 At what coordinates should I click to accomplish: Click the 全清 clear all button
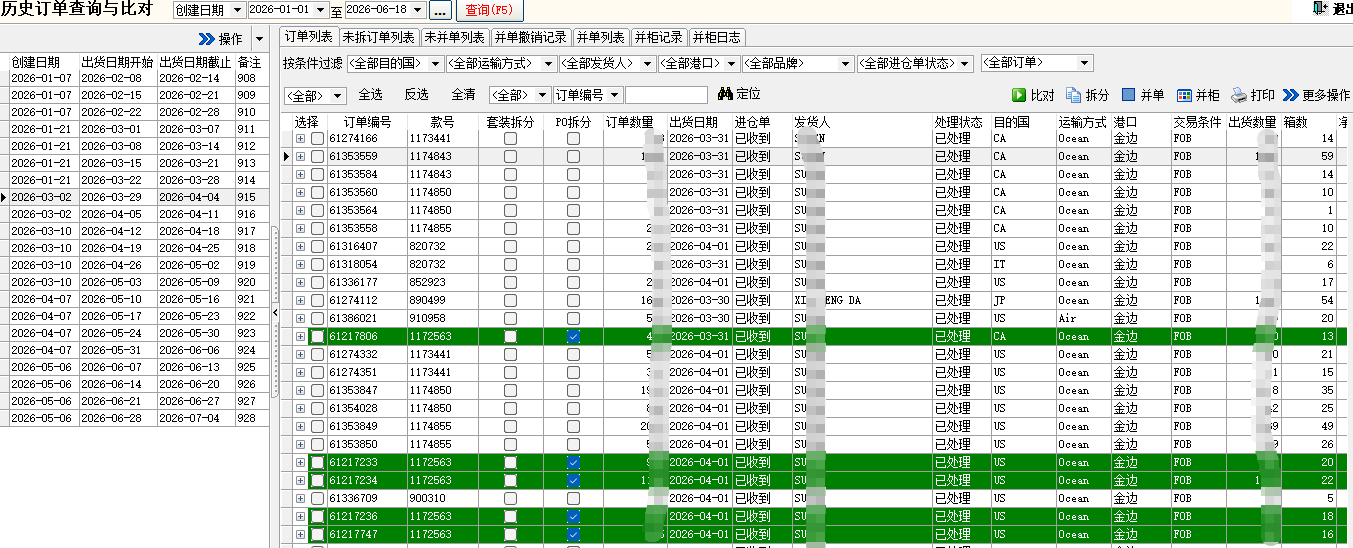pos(463,95)
